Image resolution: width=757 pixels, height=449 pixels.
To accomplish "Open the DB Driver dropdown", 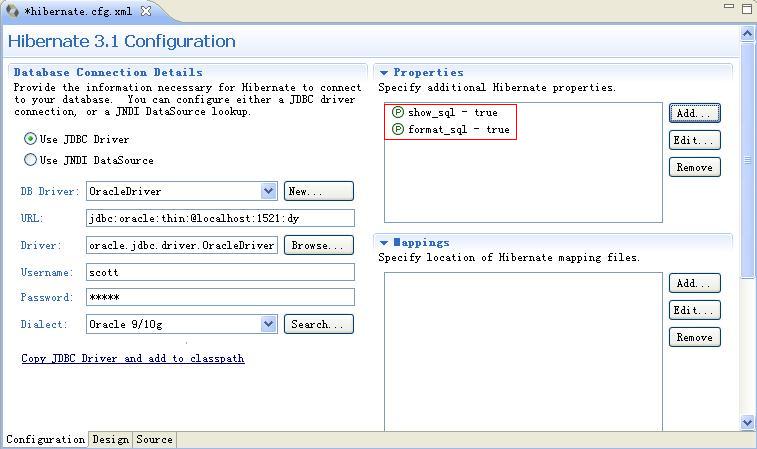I will [x=268, y=191].
